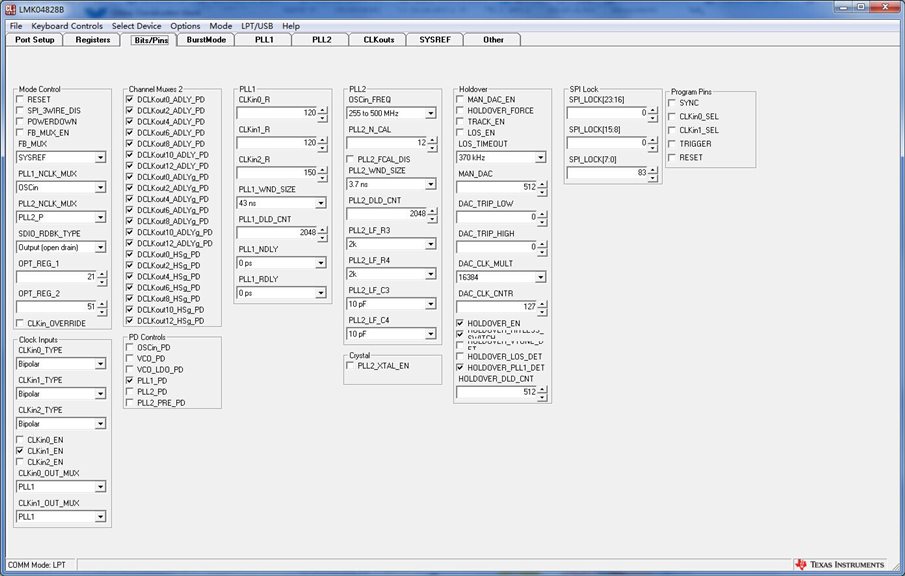This screenshot has width=905, height=576.
Task: Switch to the BurstMode tab
Action: click(x=206, y=40)
